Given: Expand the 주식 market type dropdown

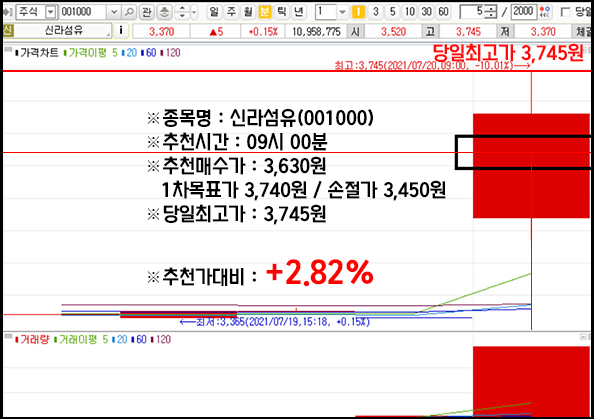Looking at the screenshot, I should pyautogui.click(x=50, y=12).
